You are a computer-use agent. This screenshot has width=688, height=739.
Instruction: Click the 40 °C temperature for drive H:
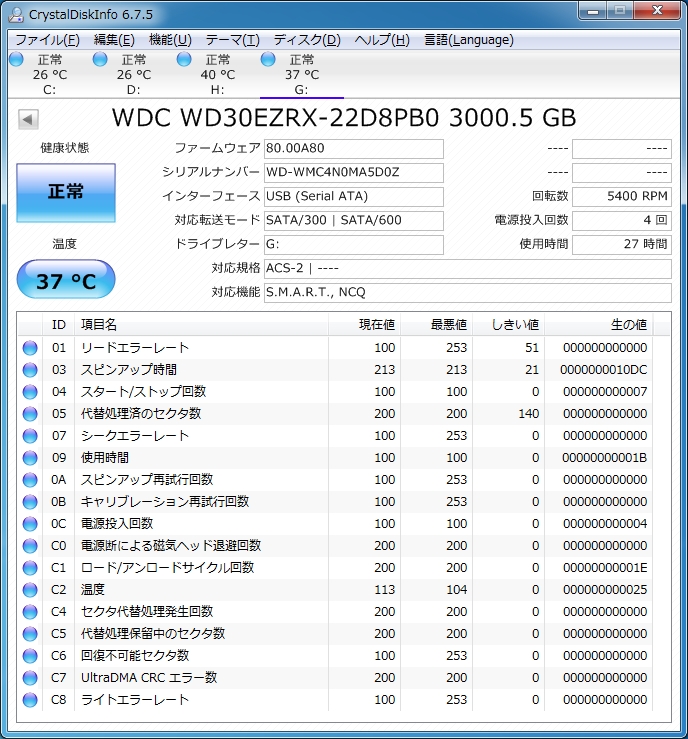pyautogui.click(x=218, y=75)
